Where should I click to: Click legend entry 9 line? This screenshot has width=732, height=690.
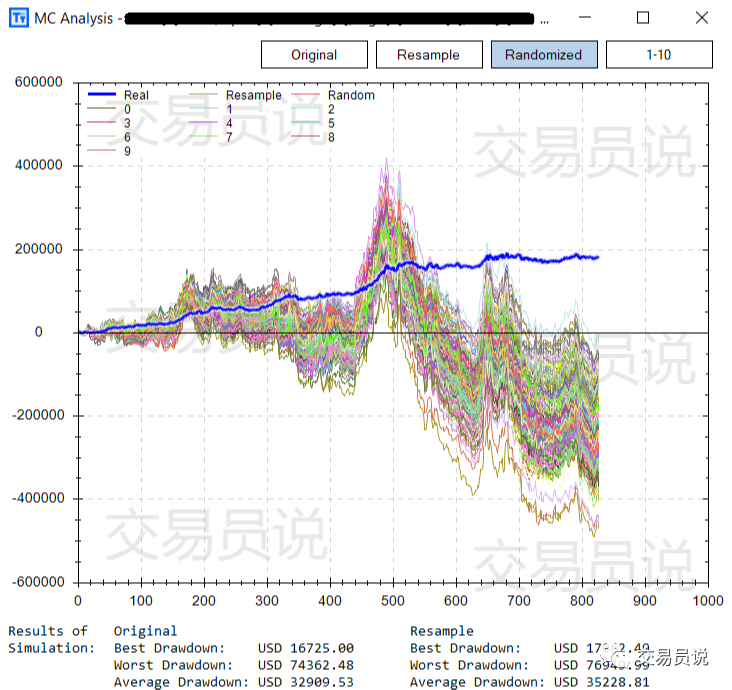click(102, 150)
